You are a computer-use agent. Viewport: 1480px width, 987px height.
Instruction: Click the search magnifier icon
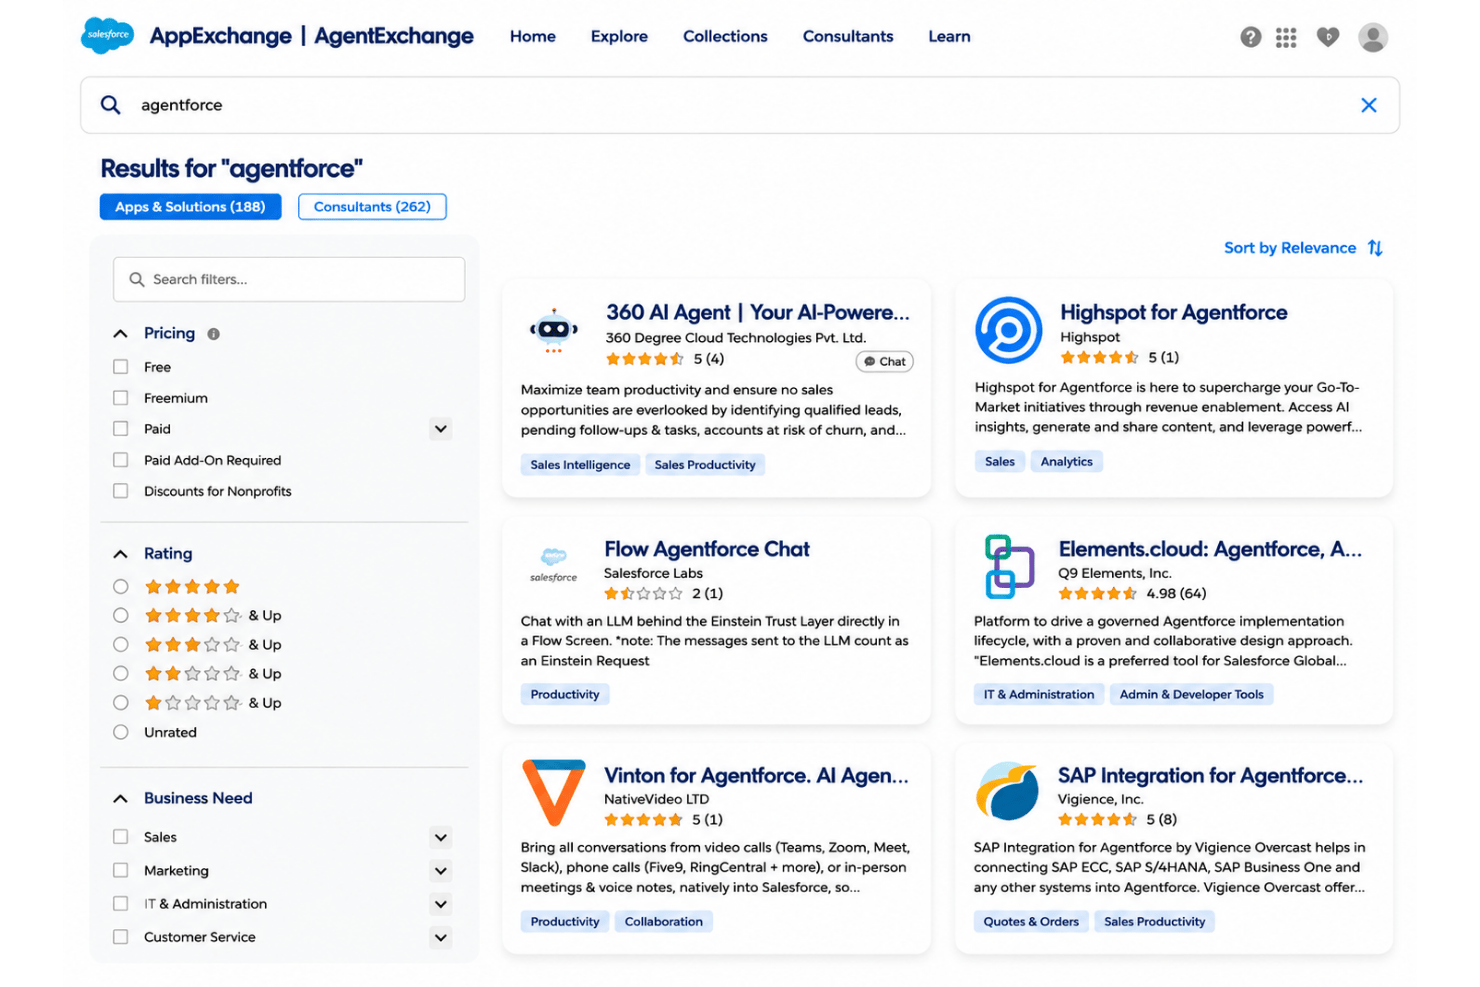point(110,105)
